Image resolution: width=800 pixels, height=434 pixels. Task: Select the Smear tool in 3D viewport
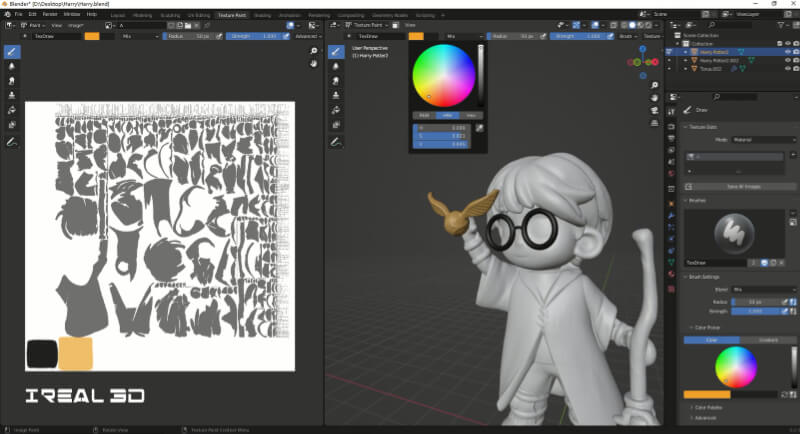(x=336, y=81)
